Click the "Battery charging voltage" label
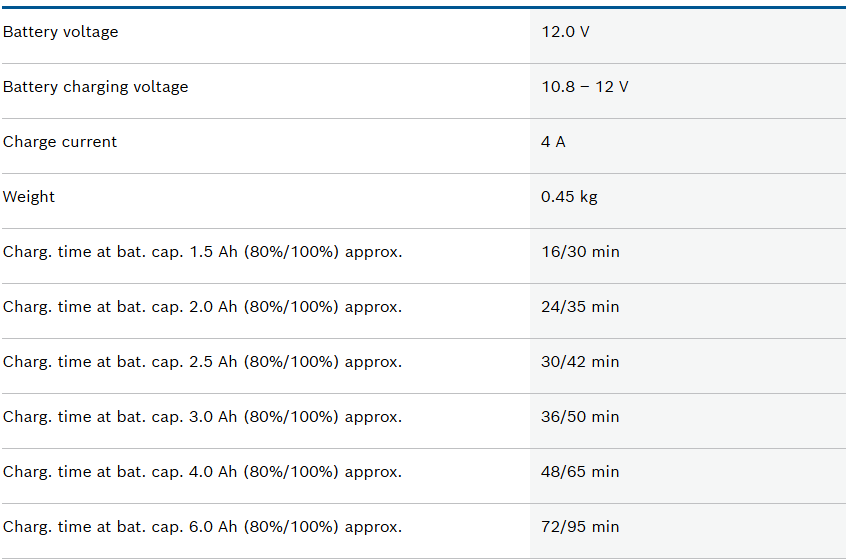Screen dimensions: 847x560 [x=96, y=87]
